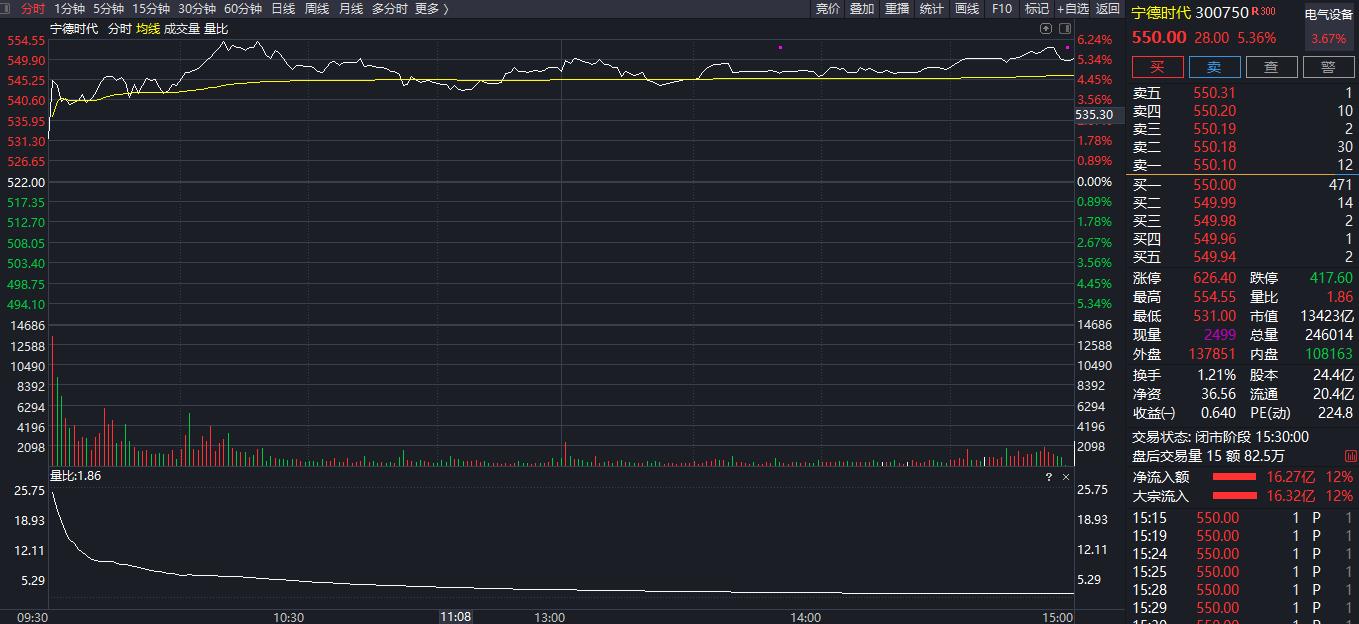
Task: Switch to the 15分钟 chart period
Action: pos(151,9)
